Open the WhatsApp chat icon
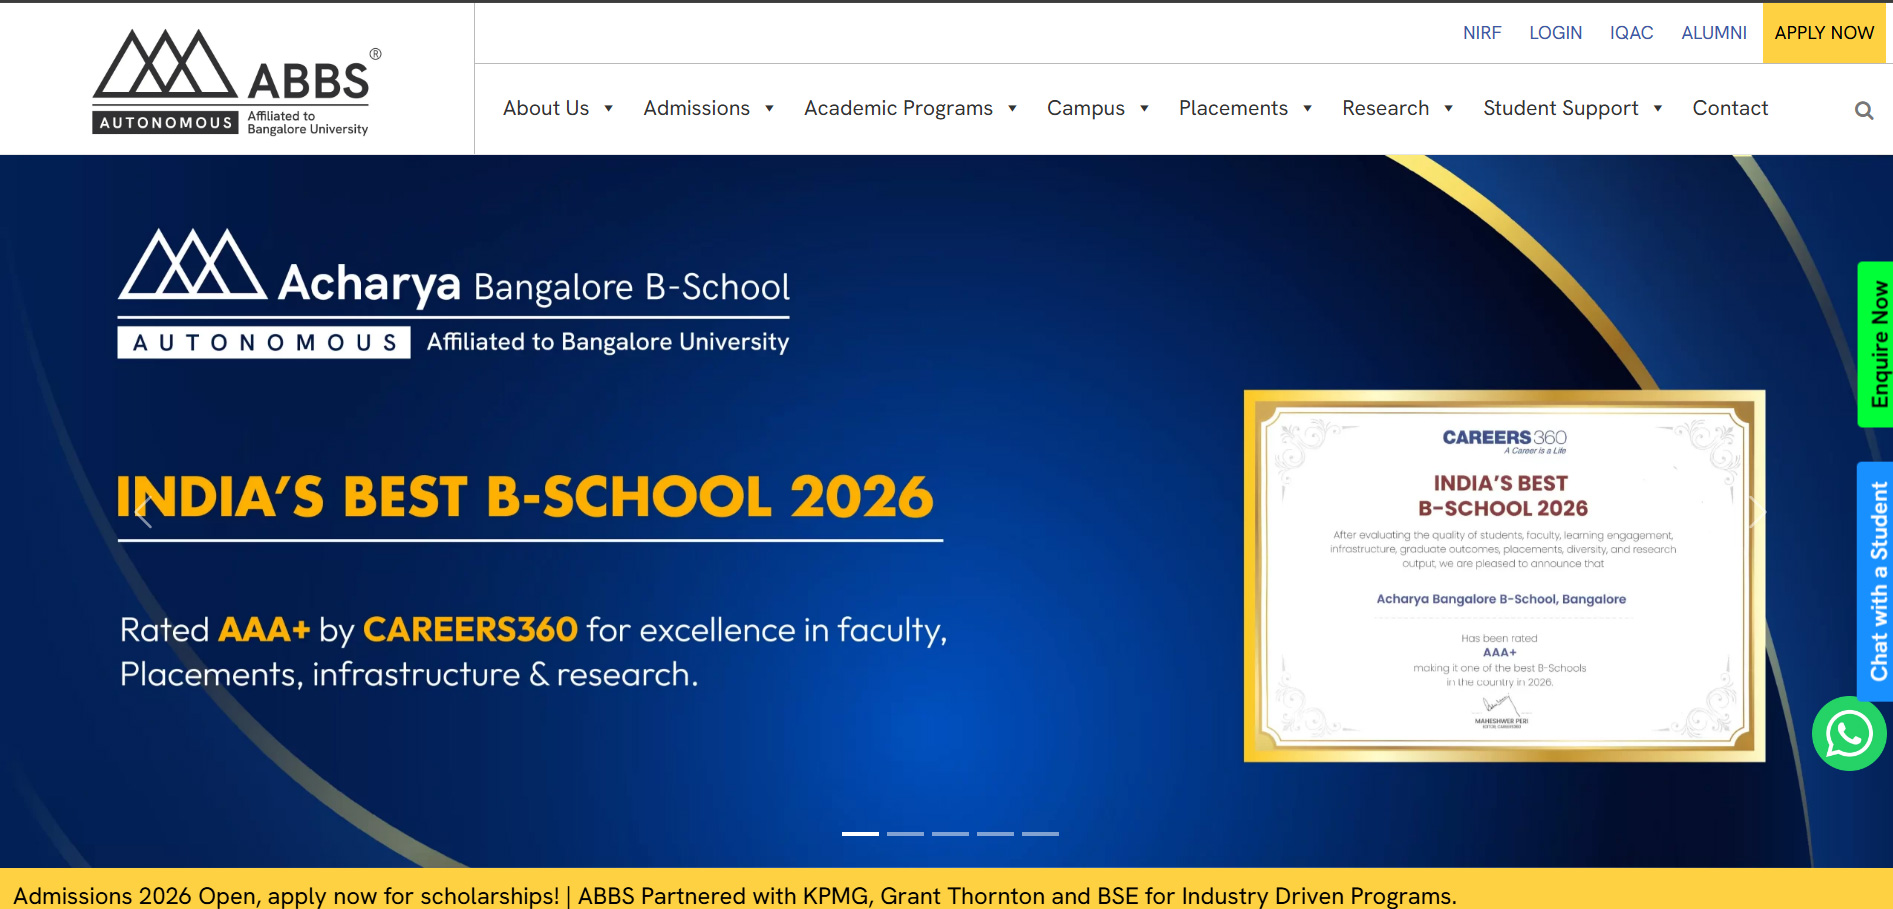The height and width of the screenshot is (909, 1893). [1849, 734]
